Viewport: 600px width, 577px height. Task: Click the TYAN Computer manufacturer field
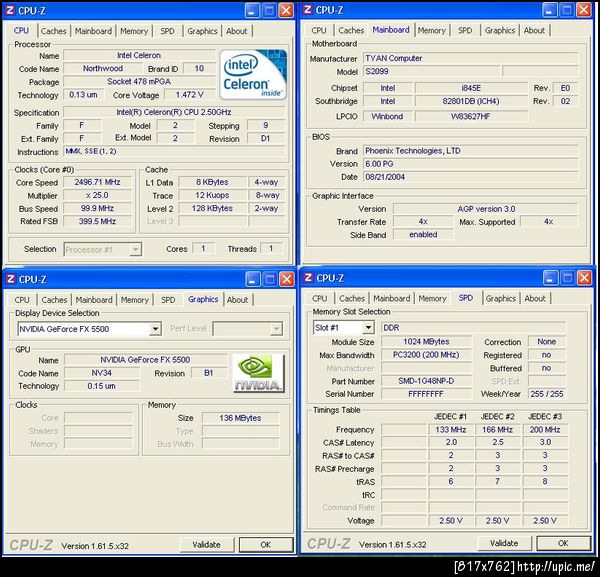470,58
